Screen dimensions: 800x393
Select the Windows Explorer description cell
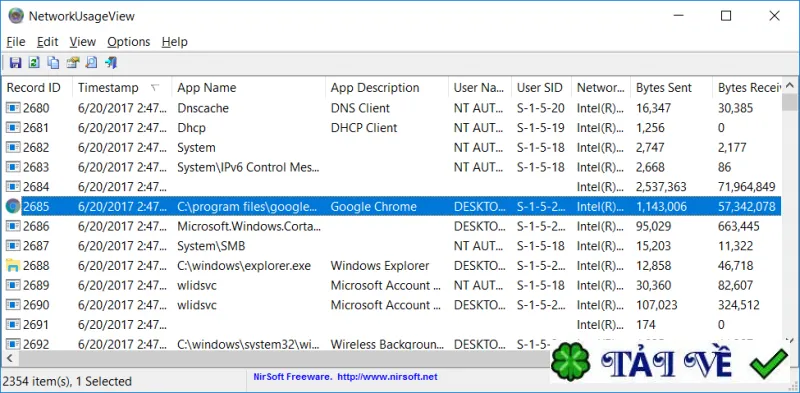point(380,266)
